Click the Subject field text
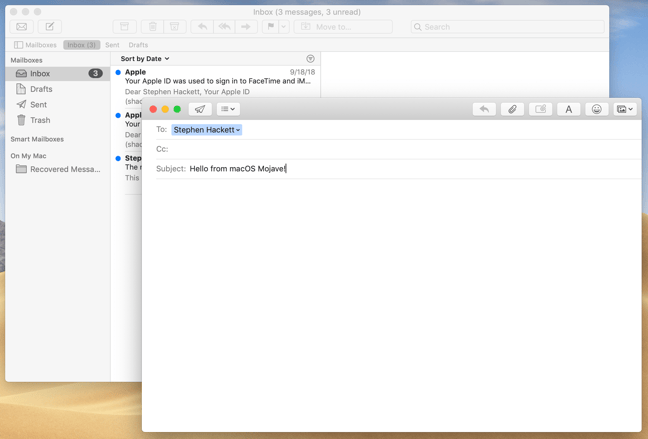Screen dimensions: 648x439 point(237,169)
